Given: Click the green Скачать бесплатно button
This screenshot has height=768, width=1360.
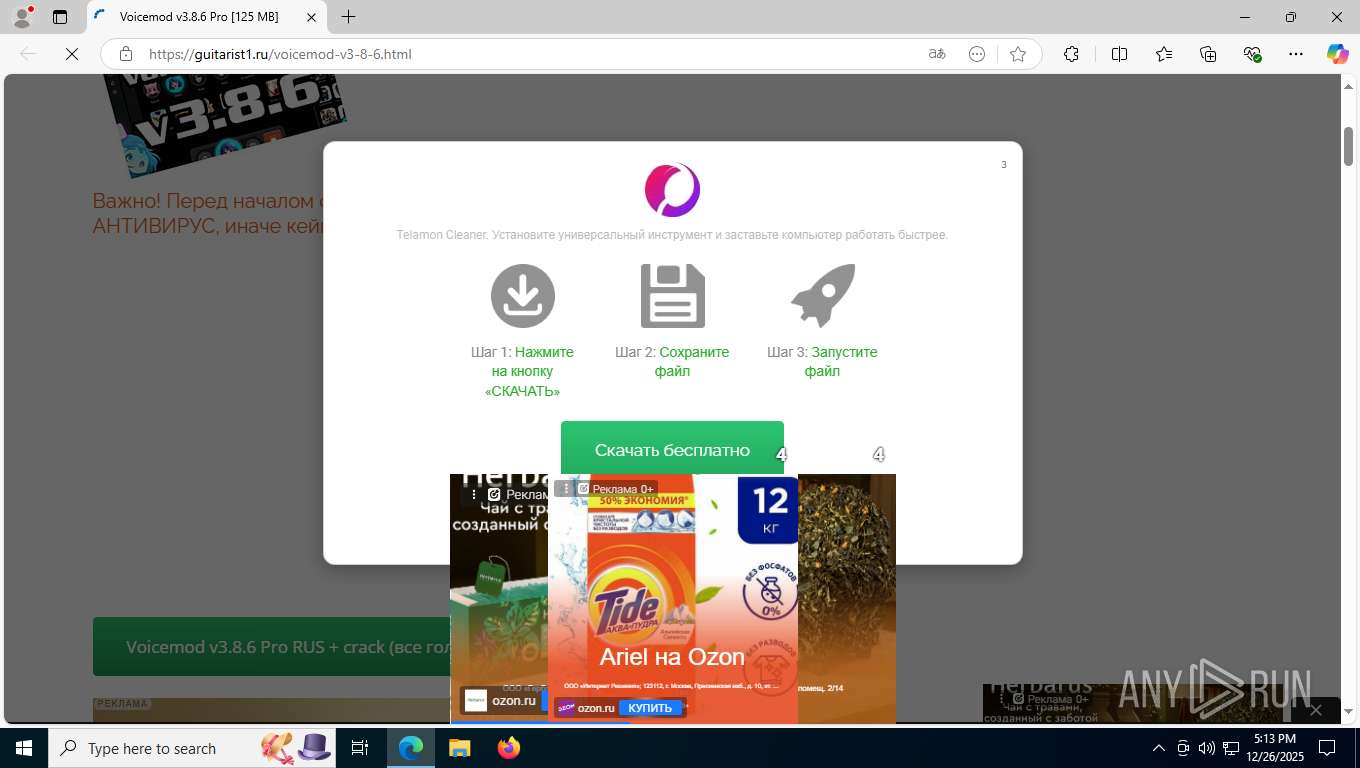Looking at the screenshot, I should (672, 448).
